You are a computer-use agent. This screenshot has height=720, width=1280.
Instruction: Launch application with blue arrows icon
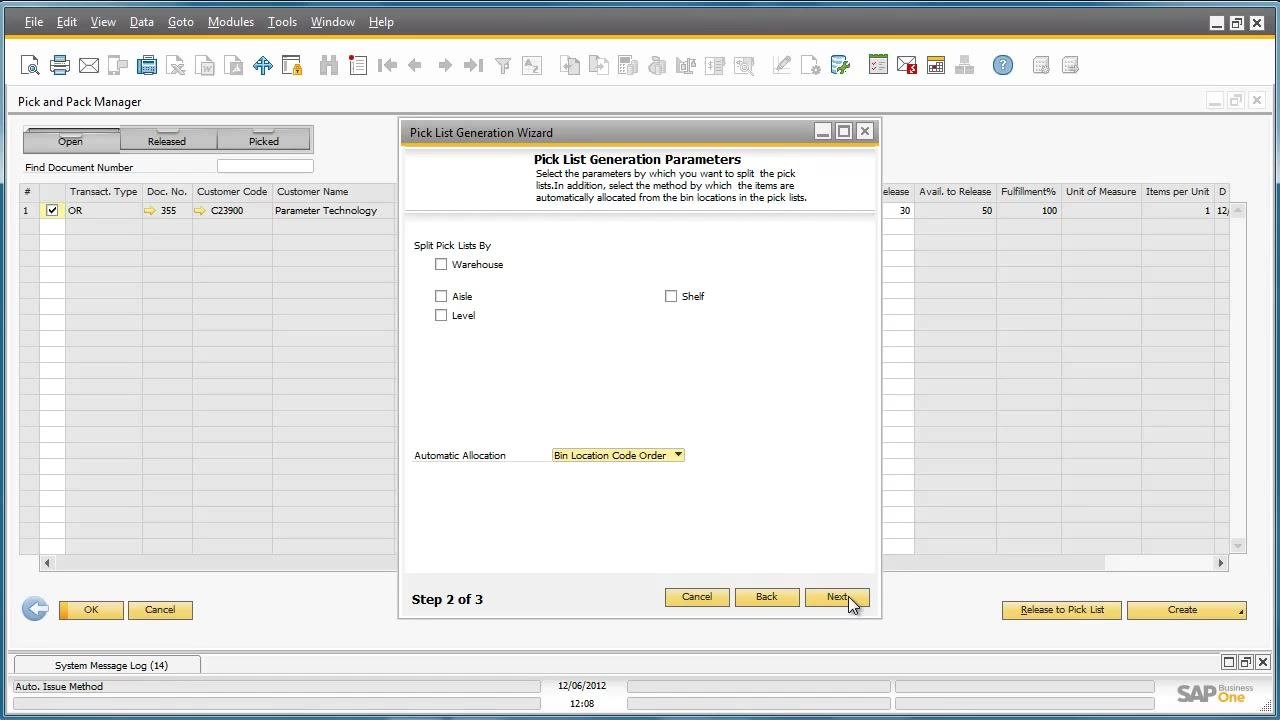coord(263,66)
